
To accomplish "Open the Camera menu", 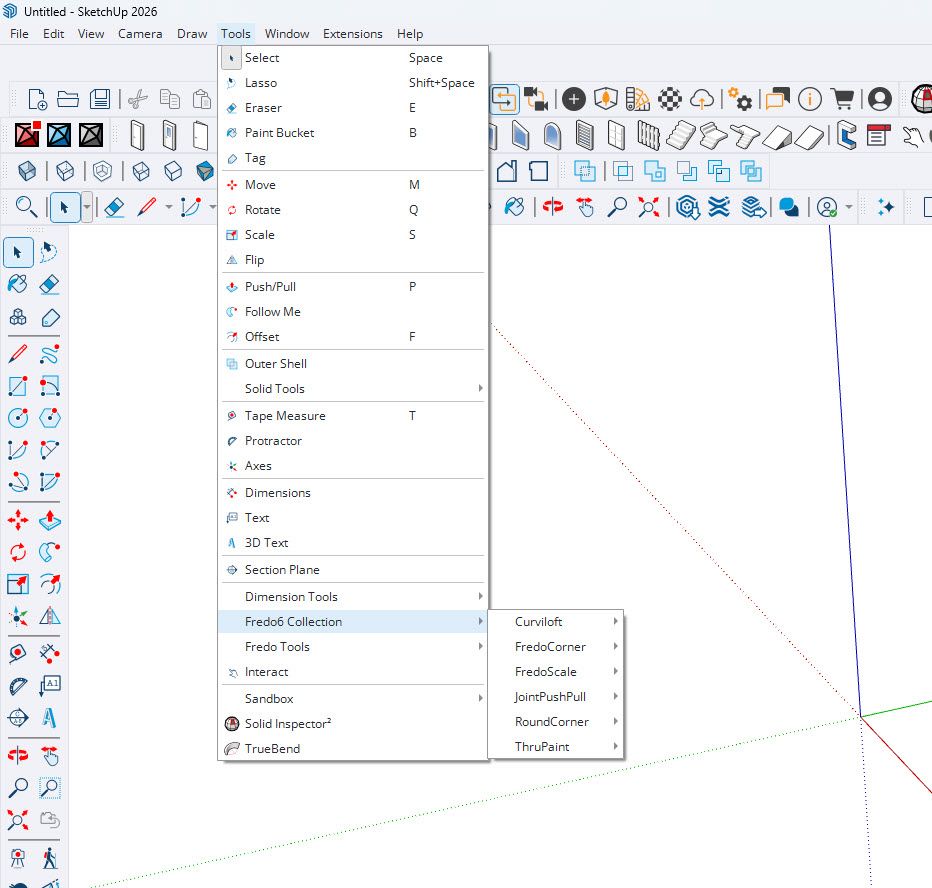I will click(140, 33).
